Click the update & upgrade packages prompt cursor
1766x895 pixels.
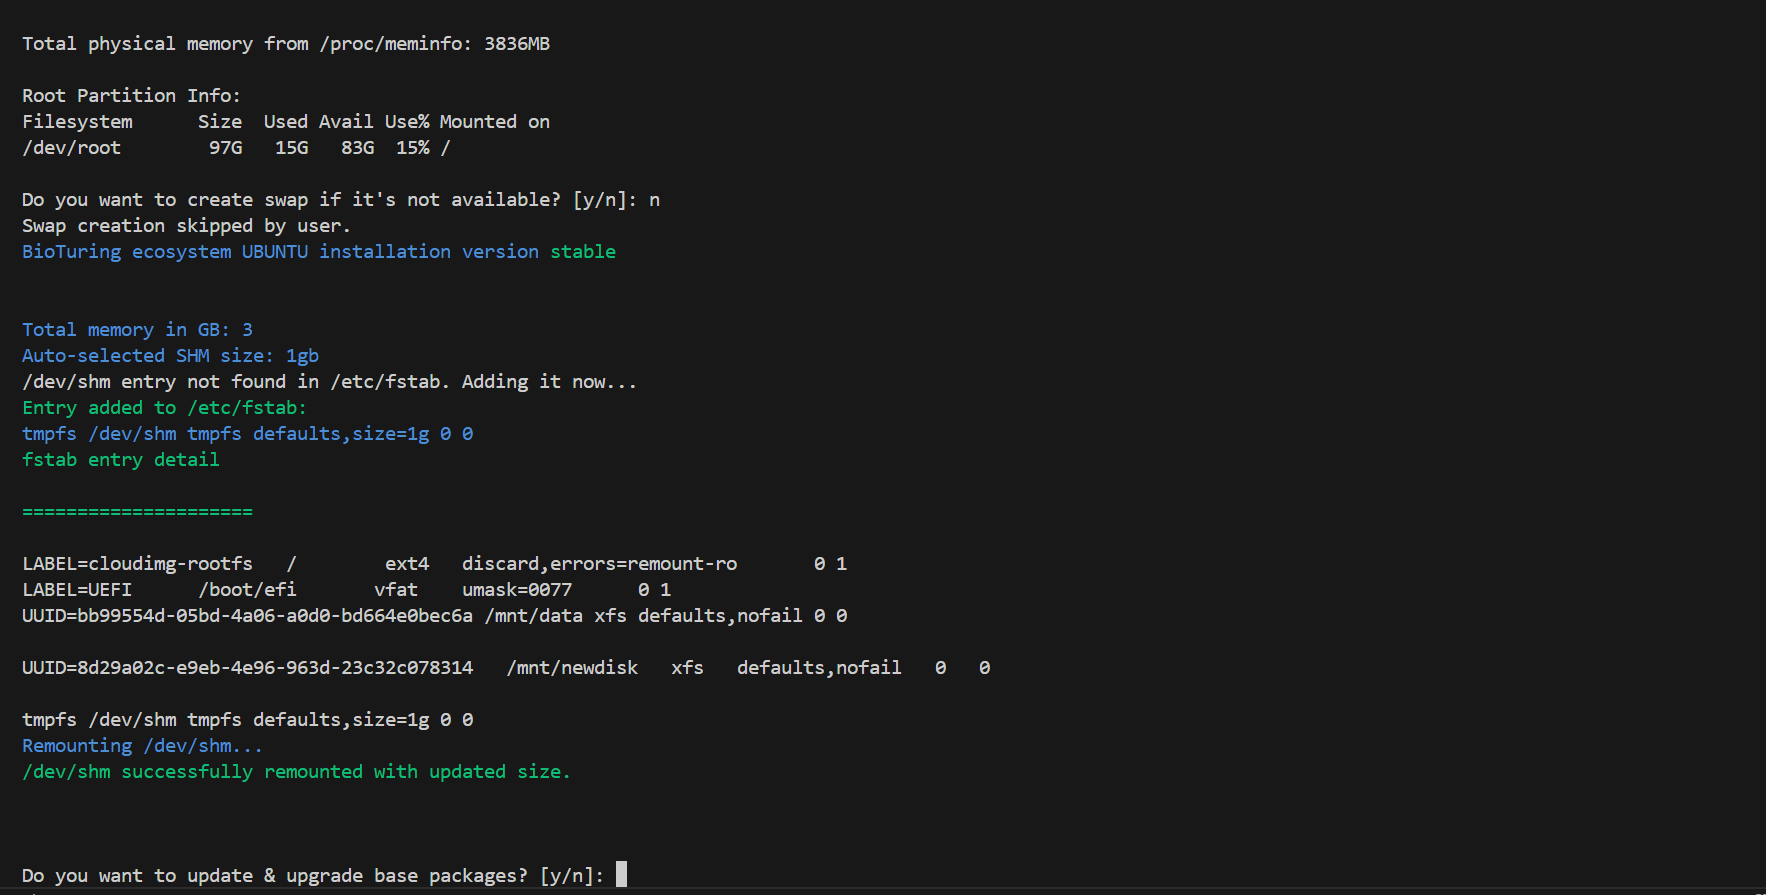tap(621, 875)
